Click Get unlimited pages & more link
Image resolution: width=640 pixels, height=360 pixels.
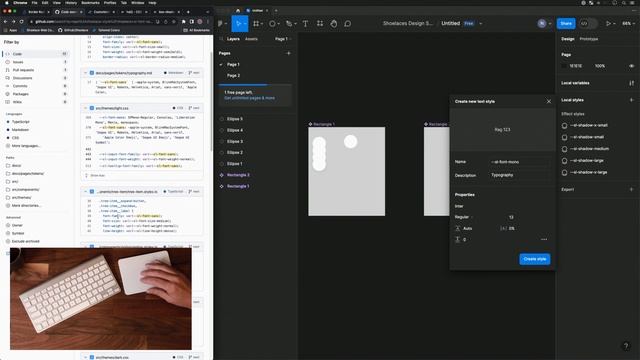249,98
